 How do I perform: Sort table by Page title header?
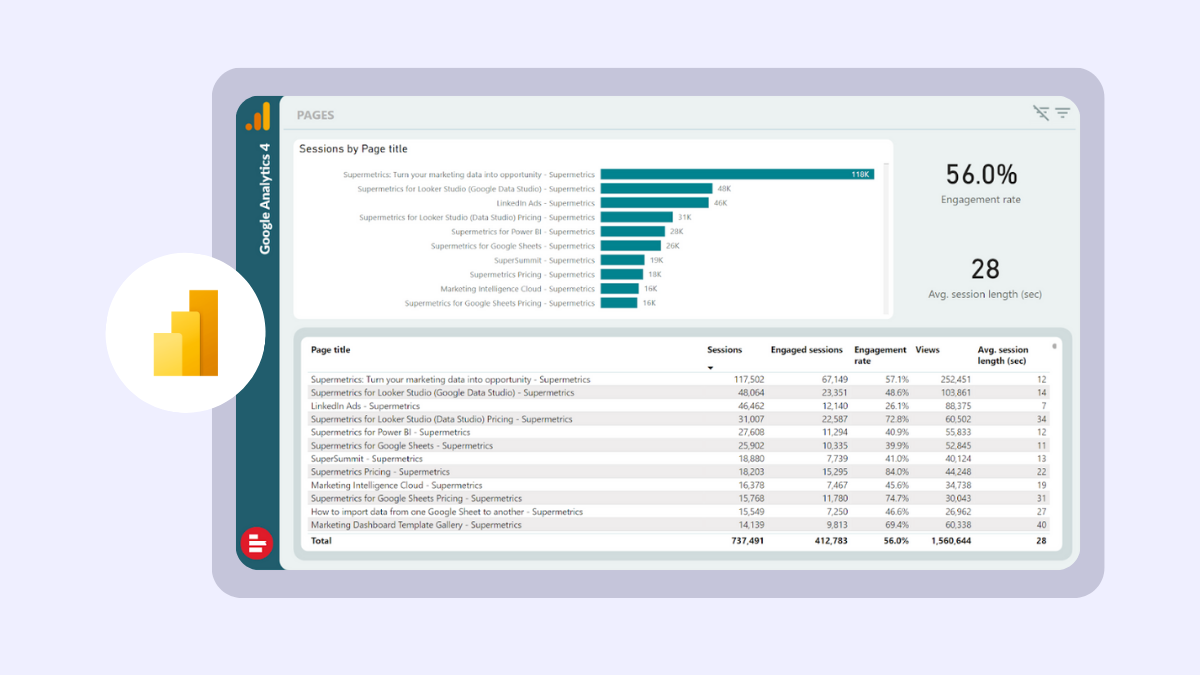click(330, 350)
